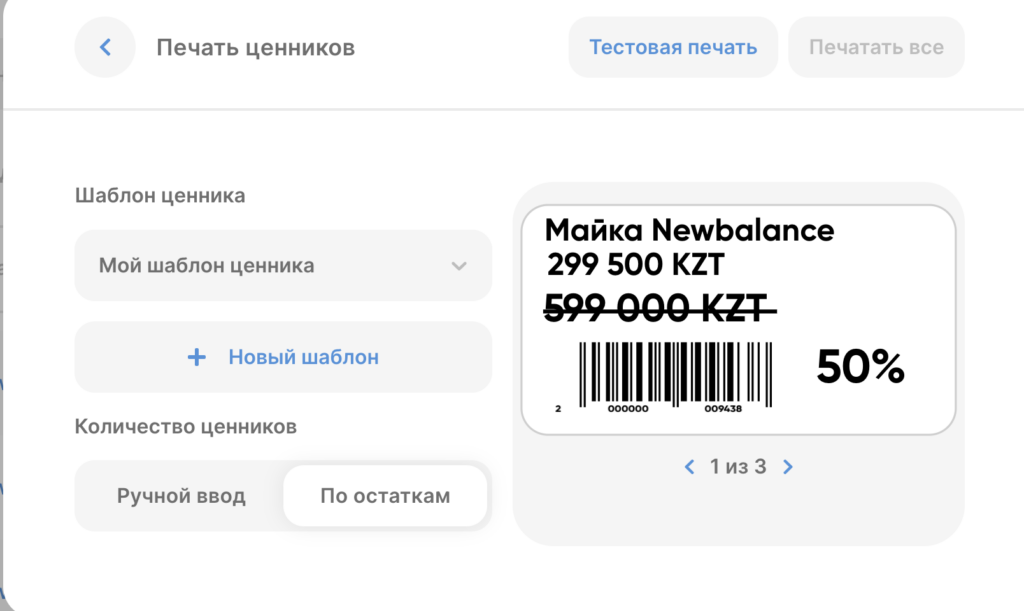Click the 50% discount label on tag
The width and height of the screenshot is (1024, 611).
(x=860, y=366)
